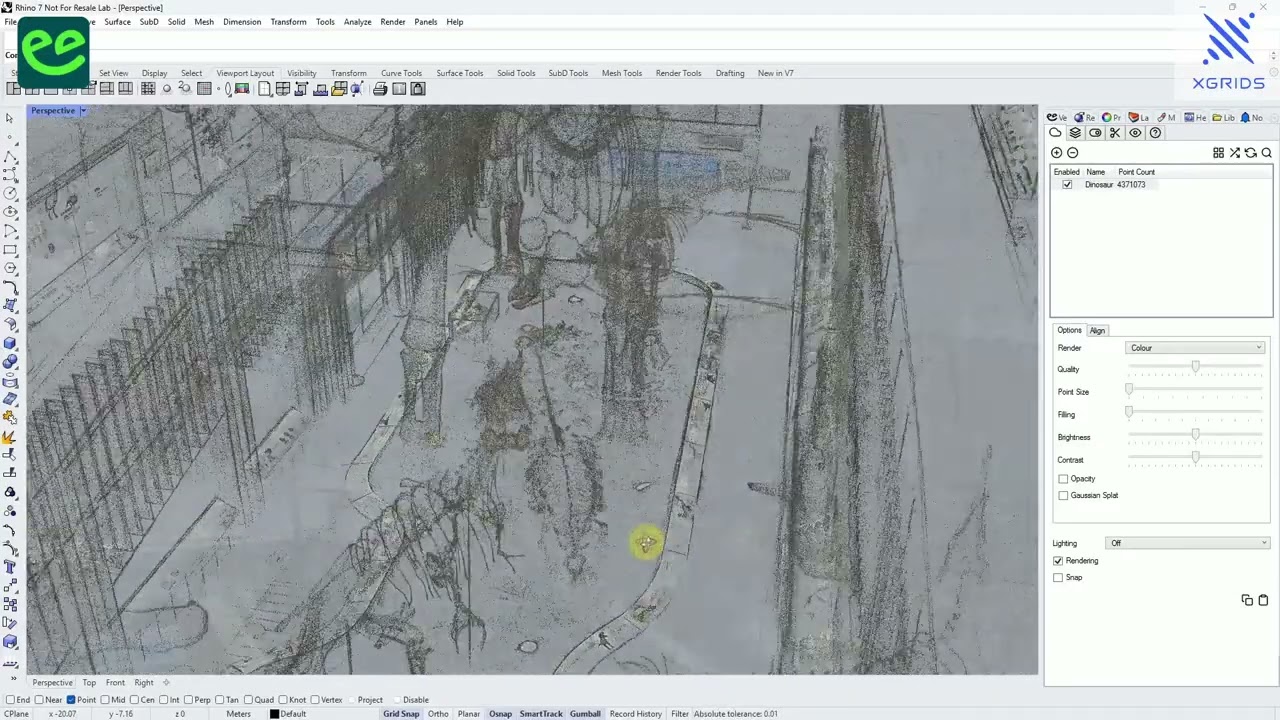Click the Meters units field in status bar
Viewport: 1280px width, 720px height.
pyautogui.click(x=238, y=714)
